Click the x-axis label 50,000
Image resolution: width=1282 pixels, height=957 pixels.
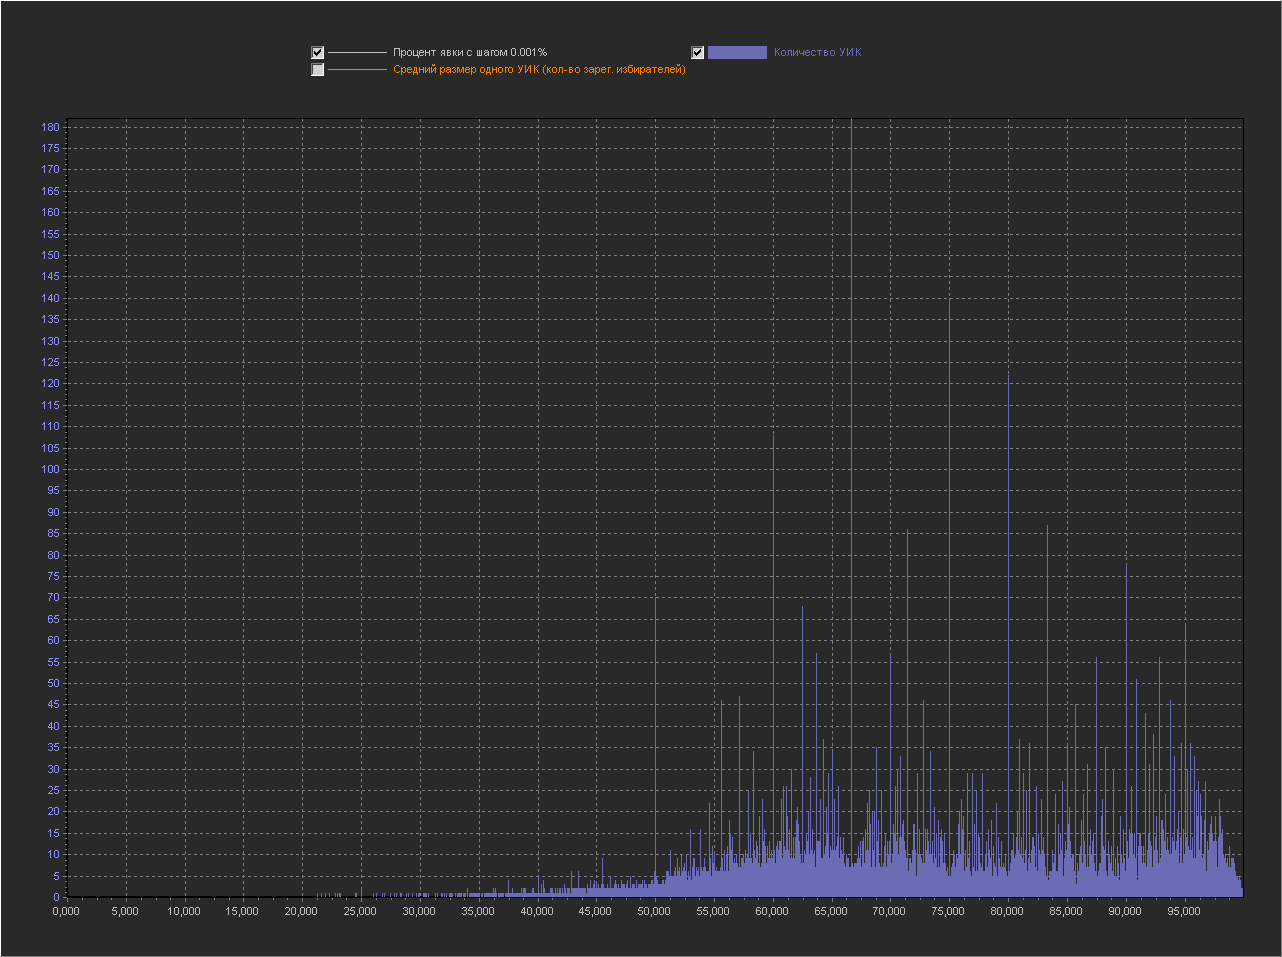coord(655,911)
